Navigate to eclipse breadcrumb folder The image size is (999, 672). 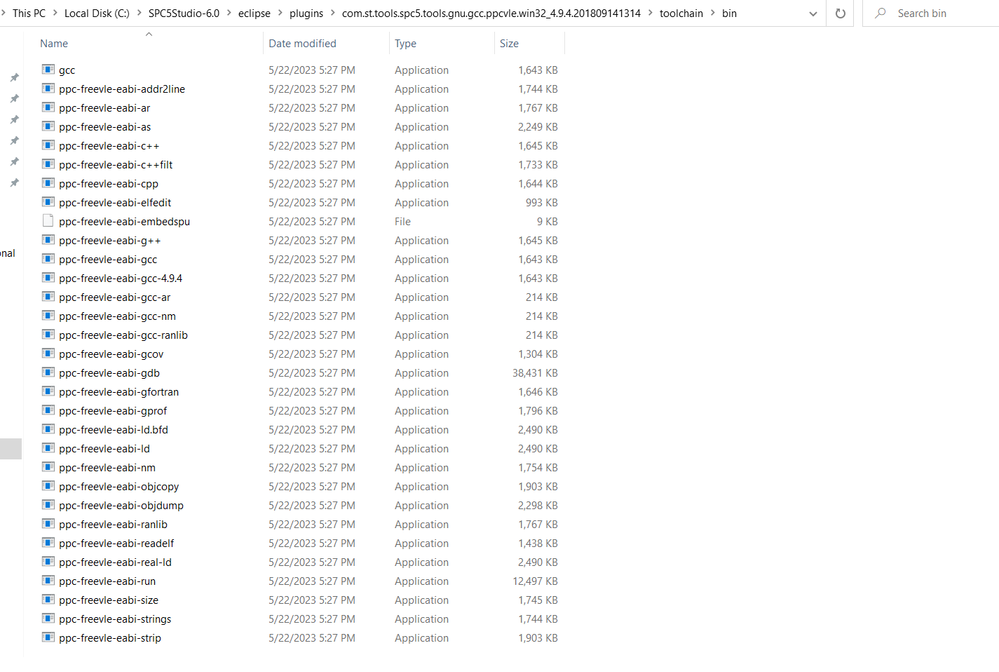(254, 13)
